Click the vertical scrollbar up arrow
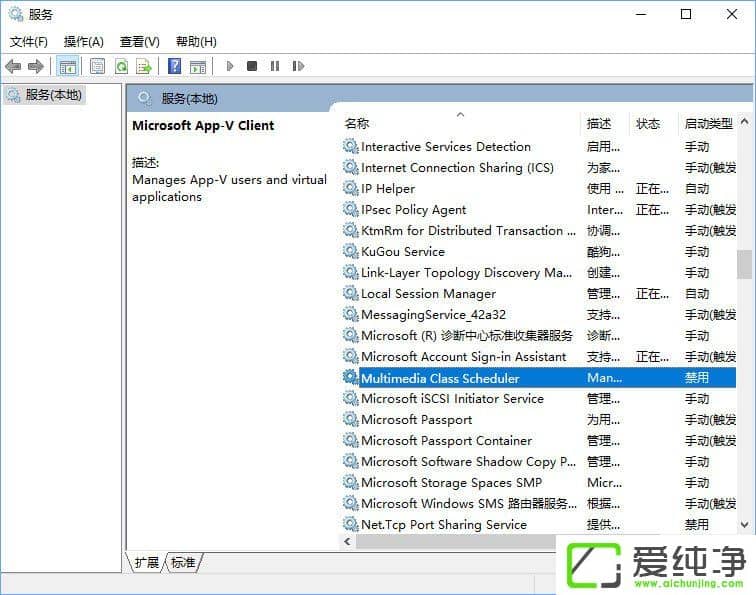 tap(744, 122)
